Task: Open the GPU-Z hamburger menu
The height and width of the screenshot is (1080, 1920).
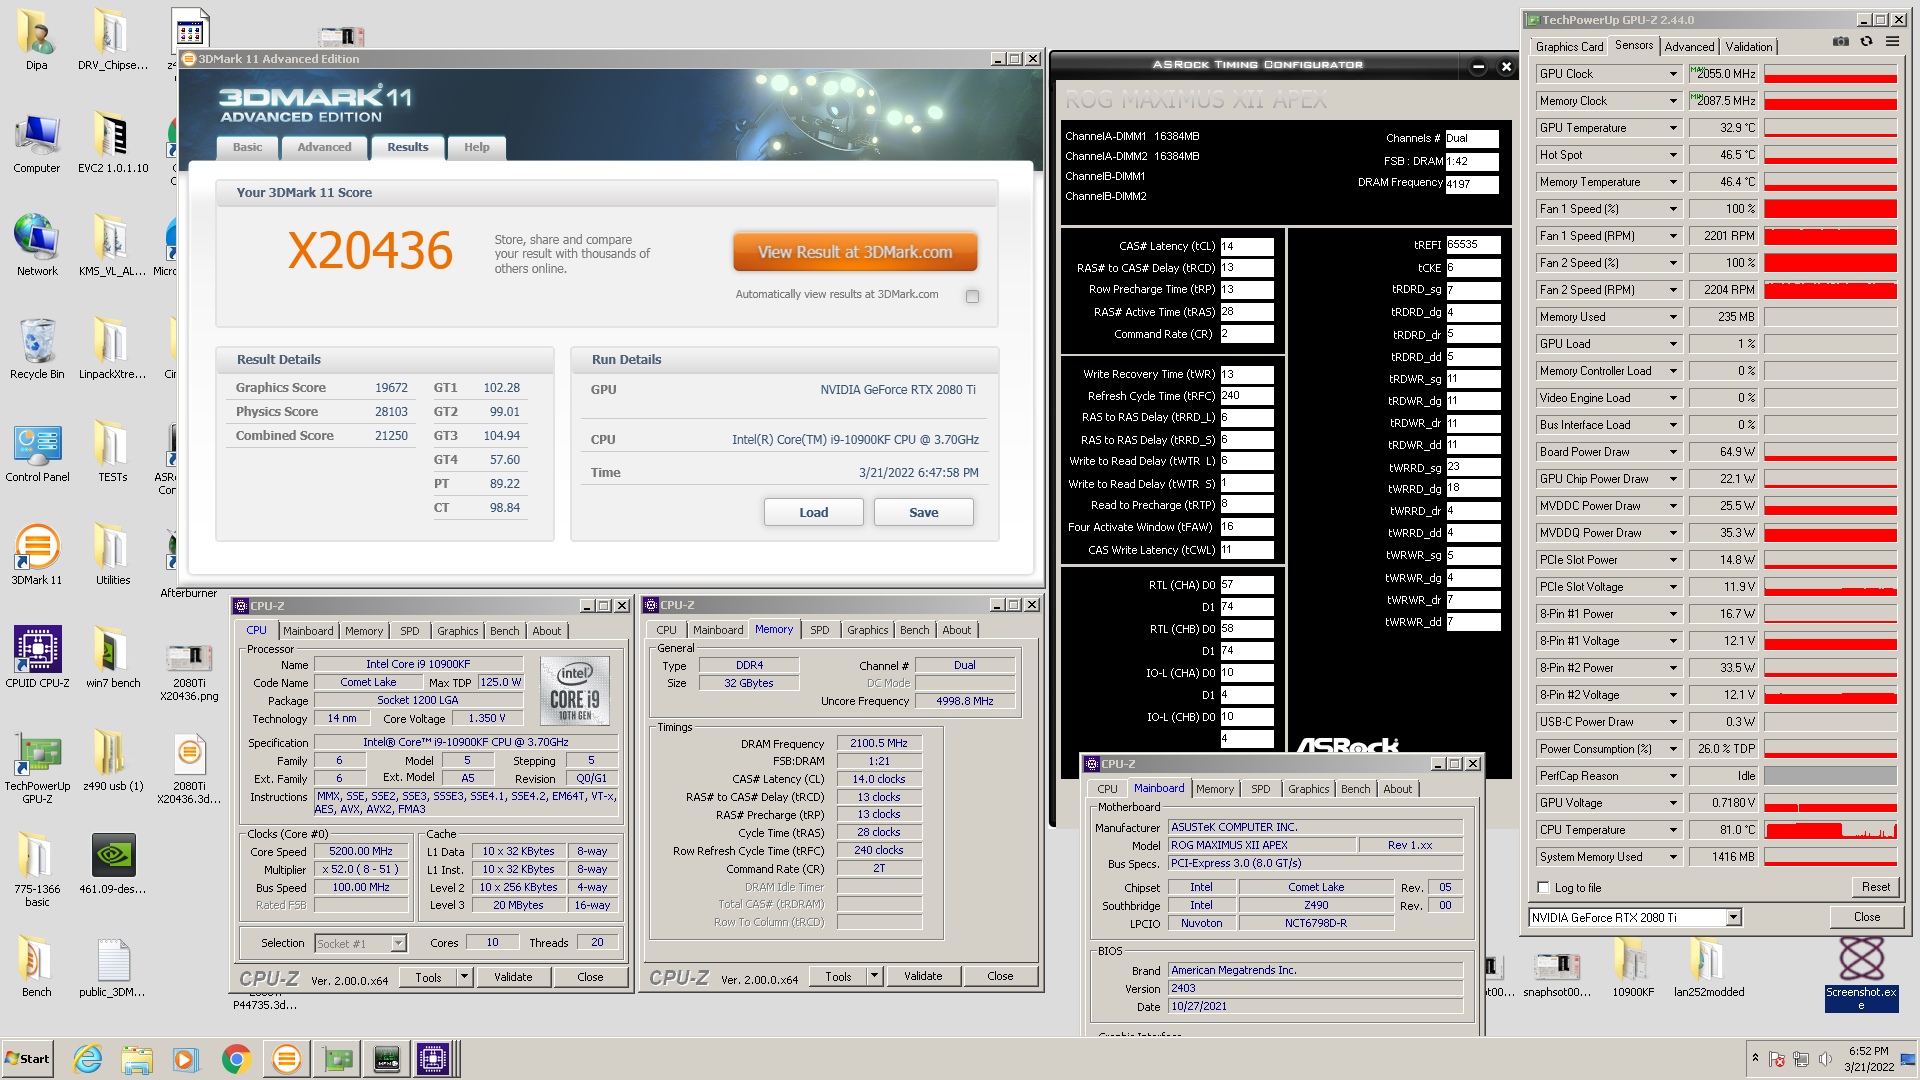Action: pos(1892,42)
